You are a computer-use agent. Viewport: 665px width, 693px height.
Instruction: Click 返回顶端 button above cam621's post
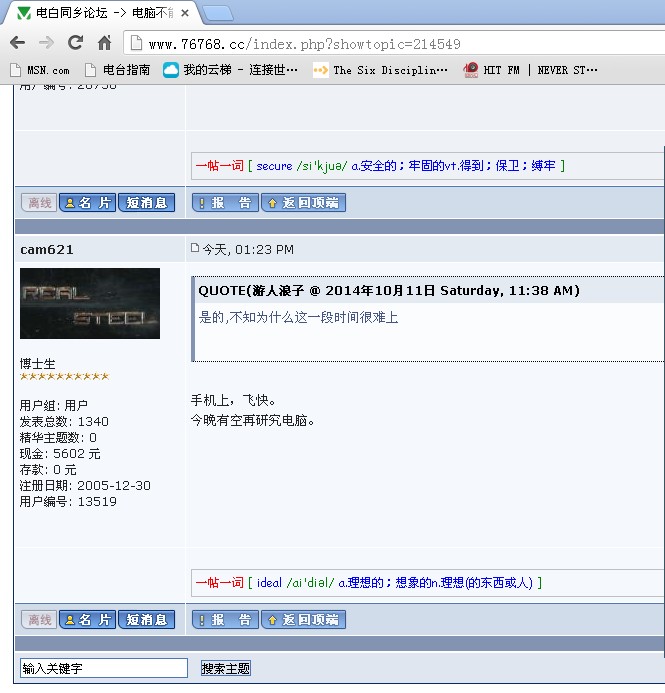pyautogui.click(x=303, y=203)
